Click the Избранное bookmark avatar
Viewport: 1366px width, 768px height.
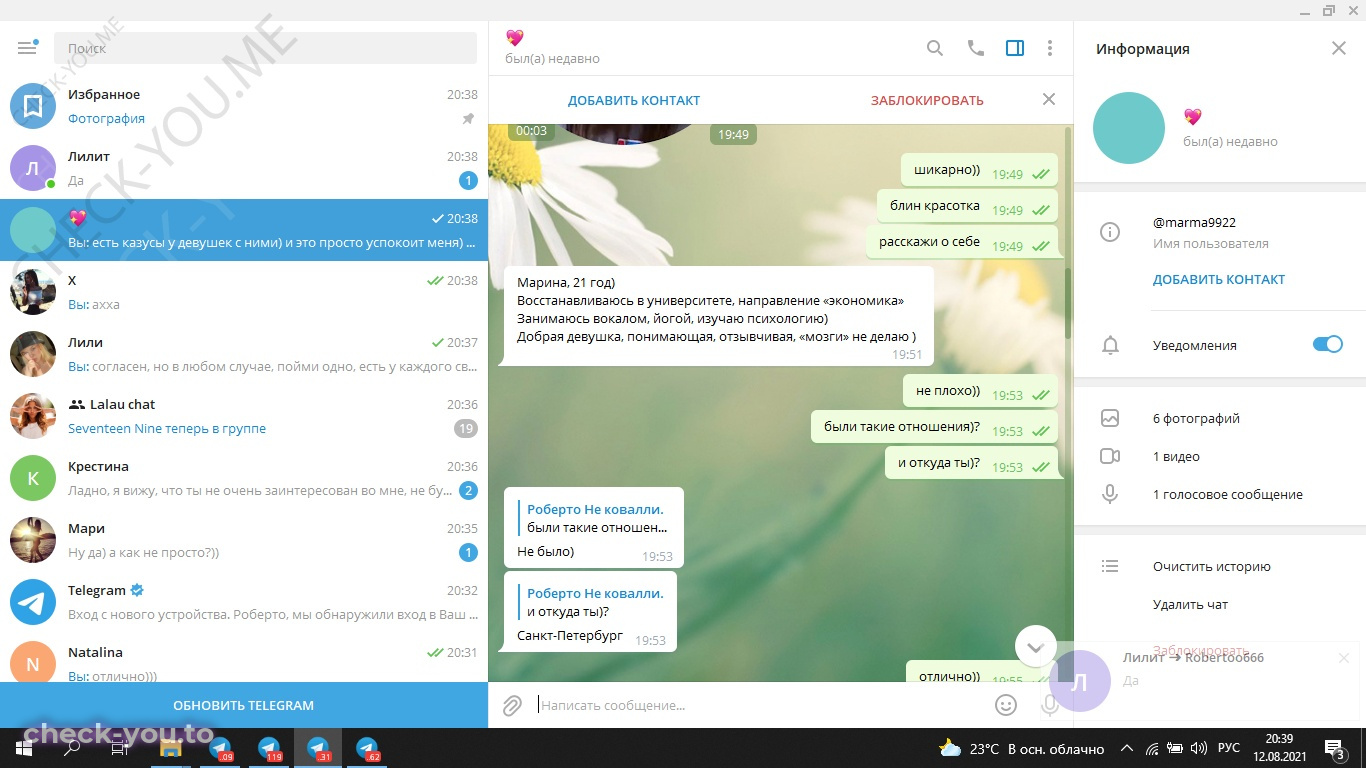click(x=33, y=106)
